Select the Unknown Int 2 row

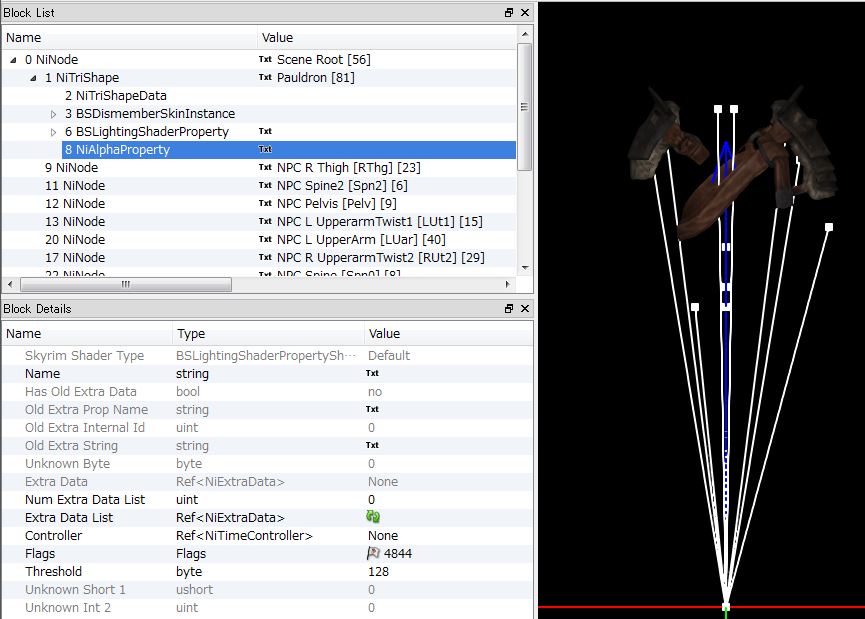267,607
